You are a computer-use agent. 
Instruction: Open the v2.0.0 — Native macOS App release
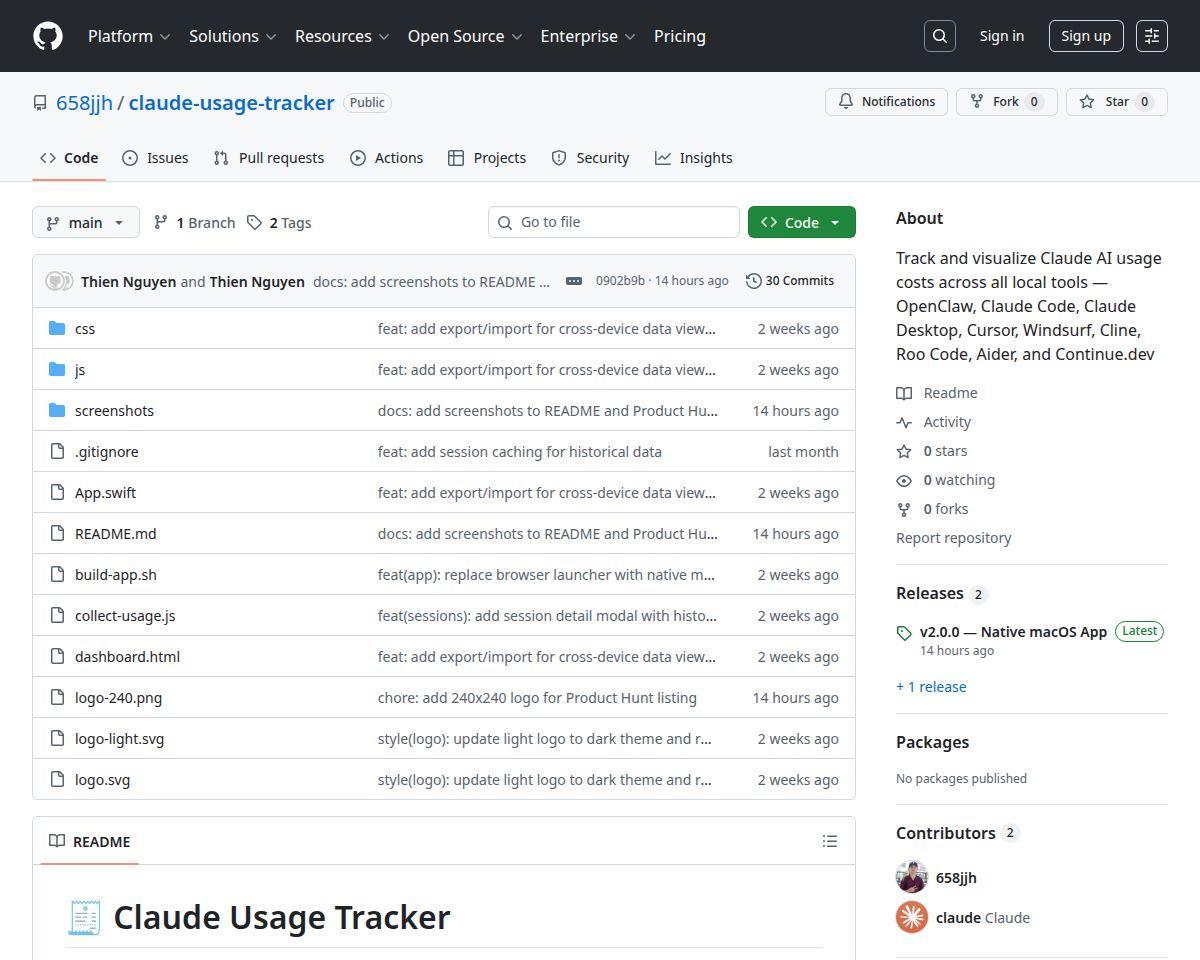point(1013,632)
